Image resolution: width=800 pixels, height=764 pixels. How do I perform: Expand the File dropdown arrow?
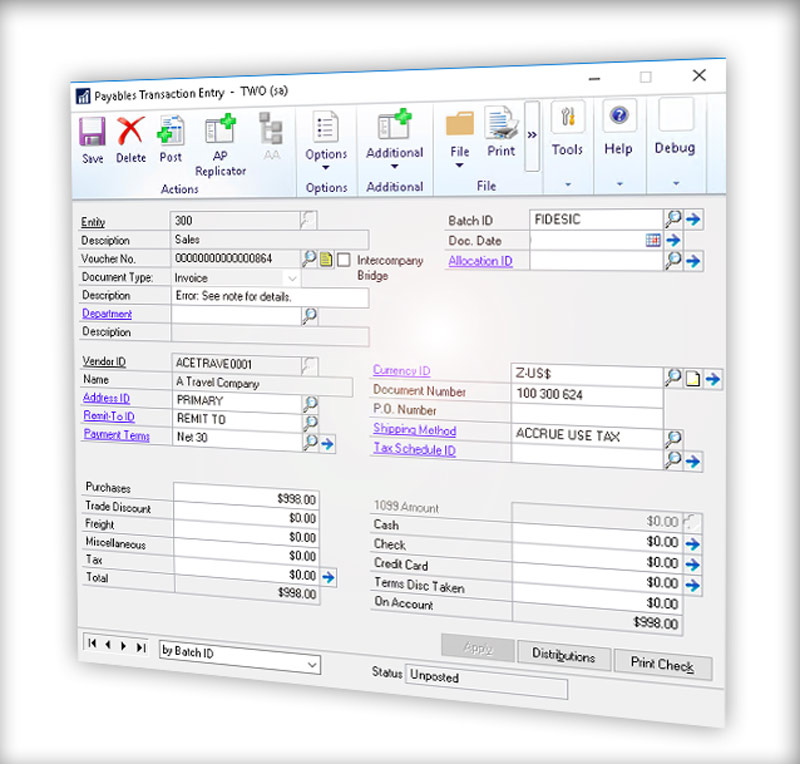coord(459,165)
